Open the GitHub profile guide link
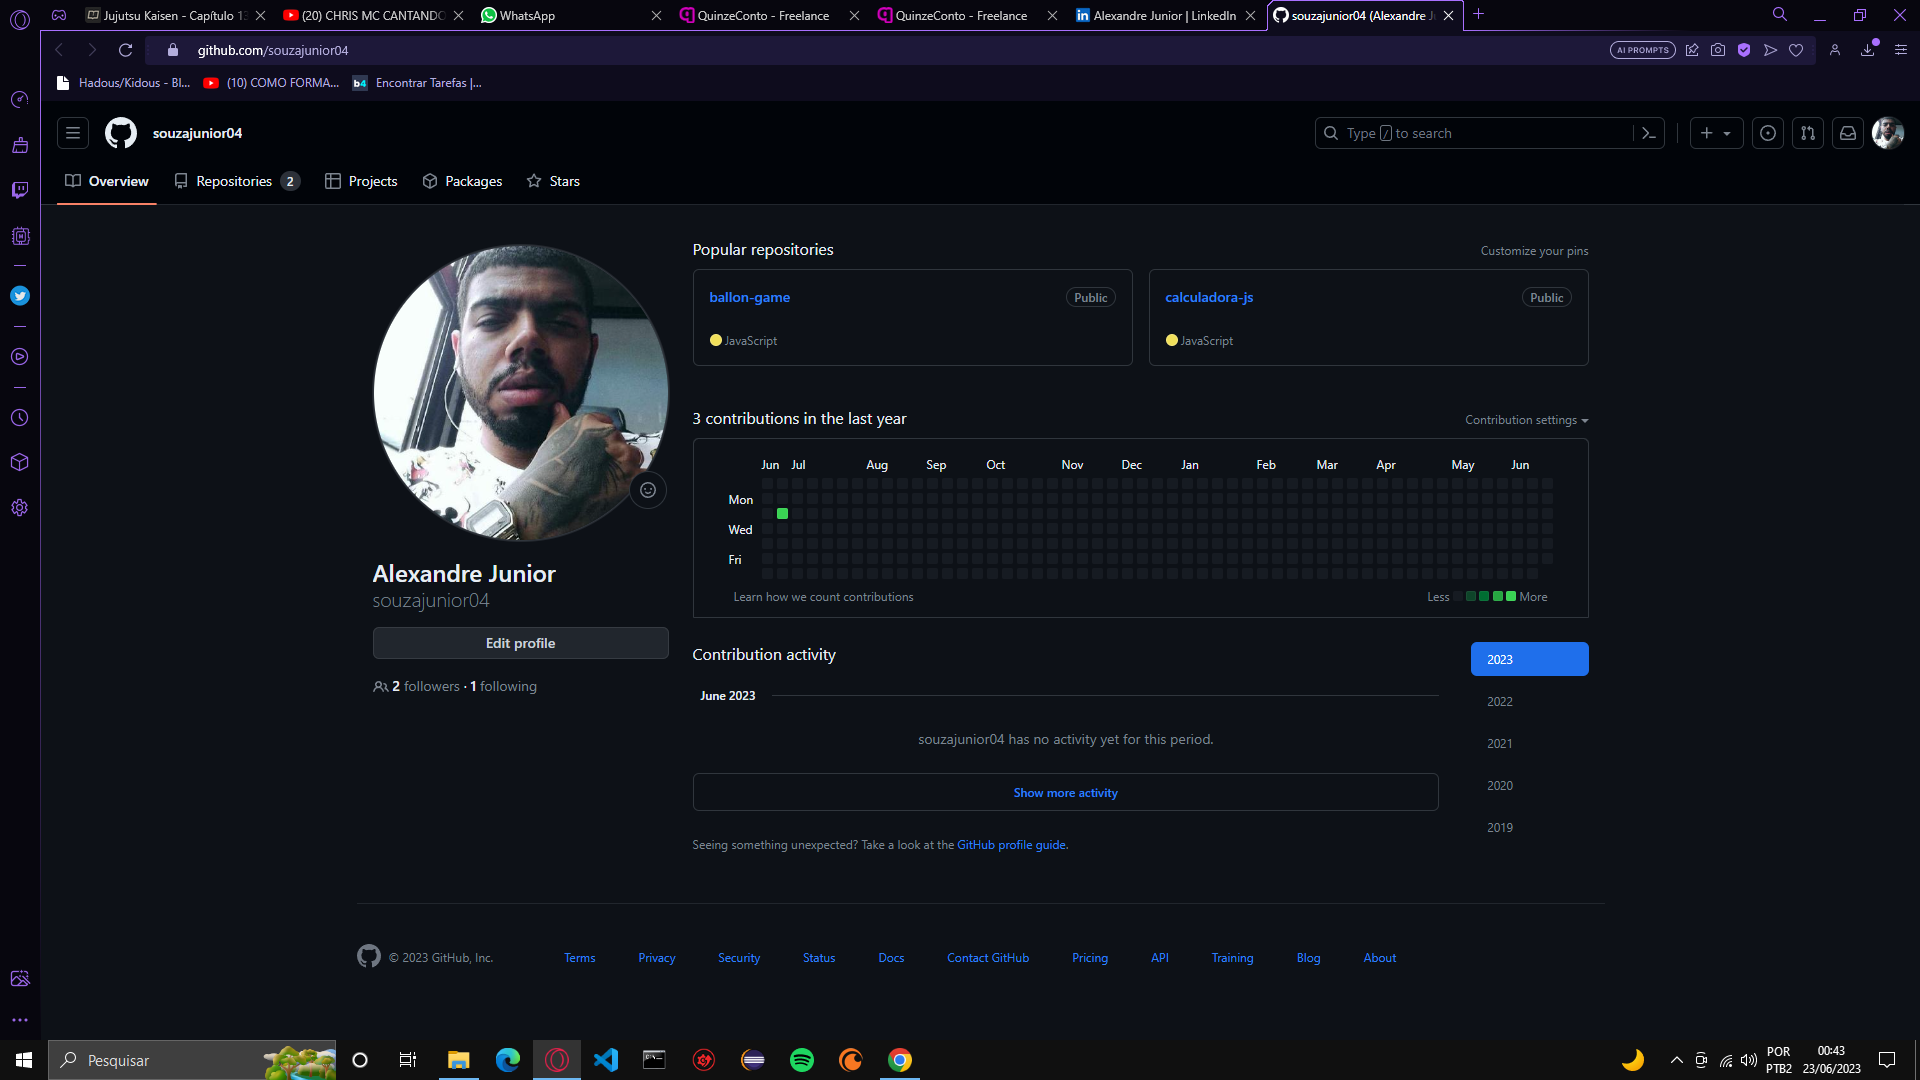 tap(1012, 845)
